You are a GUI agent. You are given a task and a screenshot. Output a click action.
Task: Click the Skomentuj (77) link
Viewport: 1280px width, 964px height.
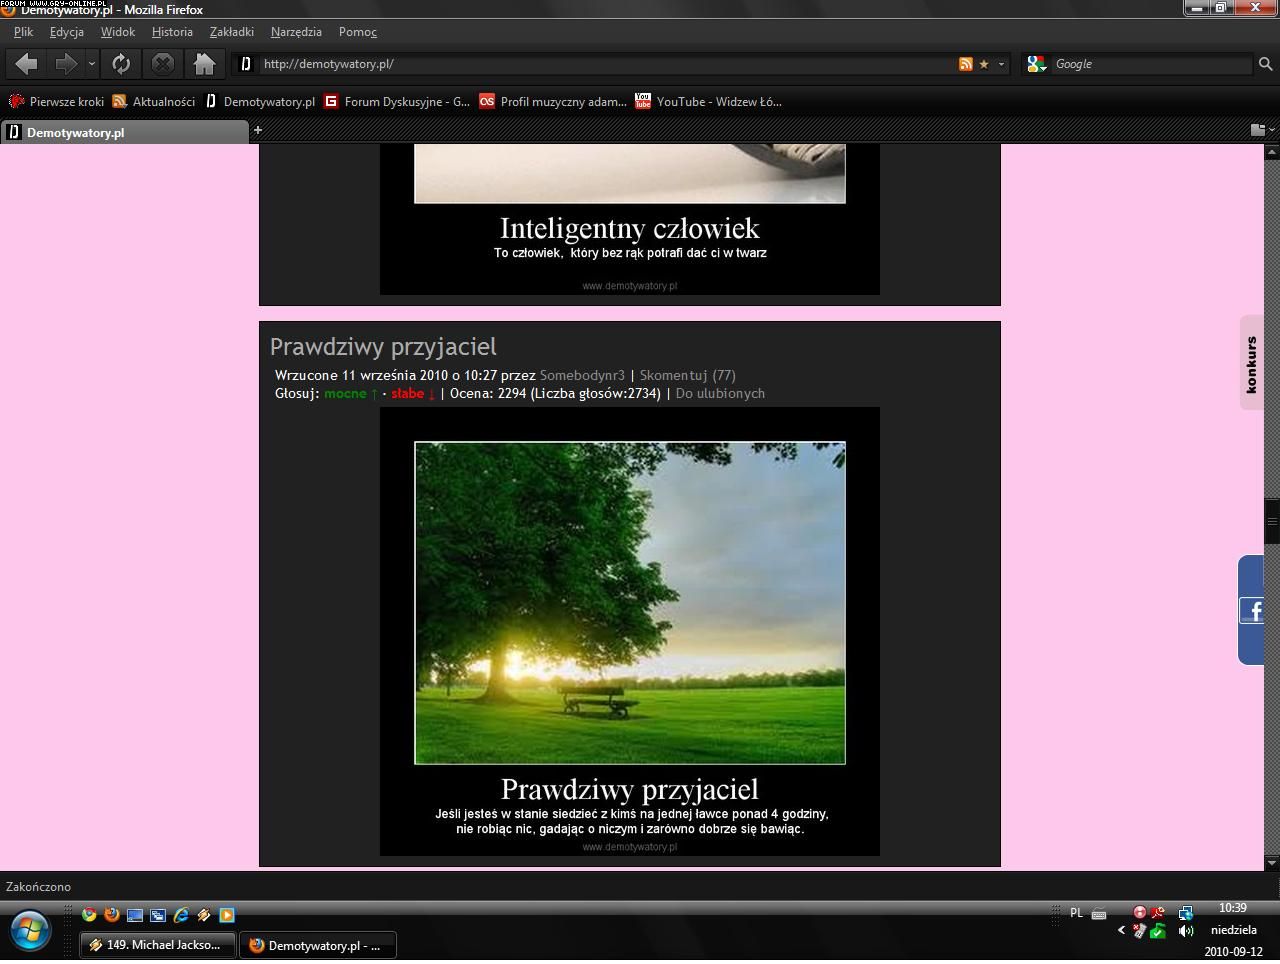tap(688, 376)
